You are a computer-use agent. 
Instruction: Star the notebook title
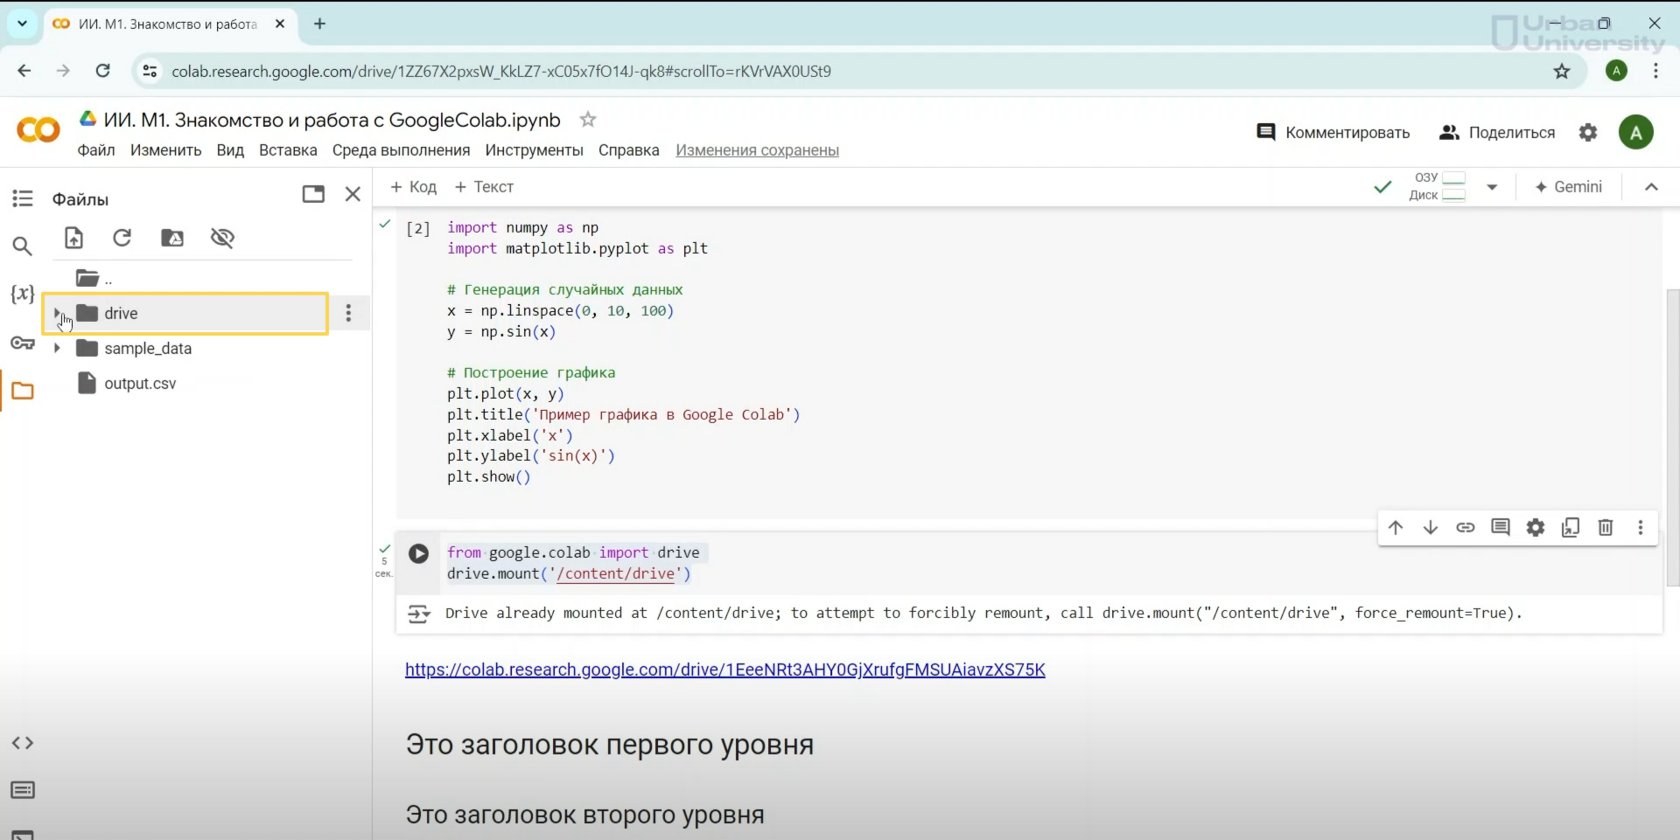588,120
